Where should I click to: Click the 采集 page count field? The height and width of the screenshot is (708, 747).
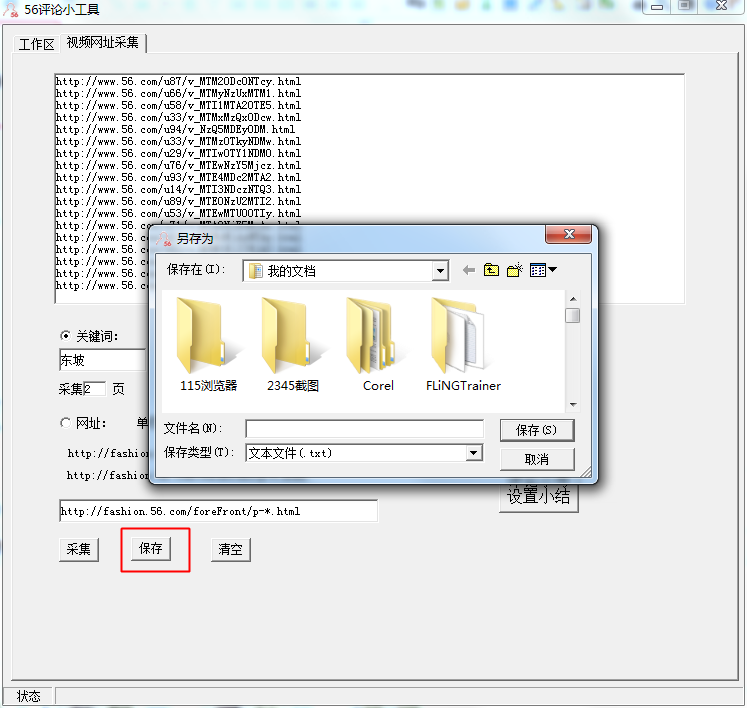94,389
